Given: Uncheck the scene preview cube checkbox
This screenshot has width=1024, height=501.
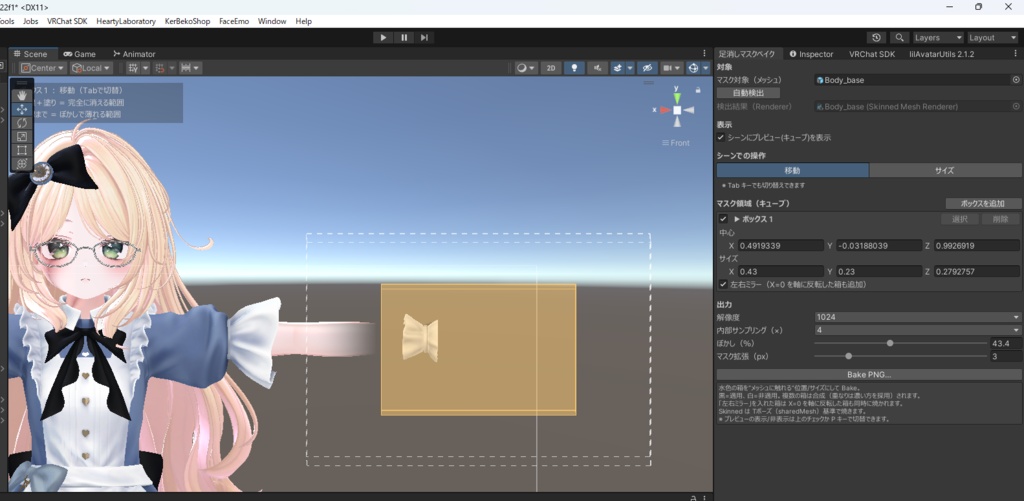Looking at the screenshot, I should click(721, 138).
